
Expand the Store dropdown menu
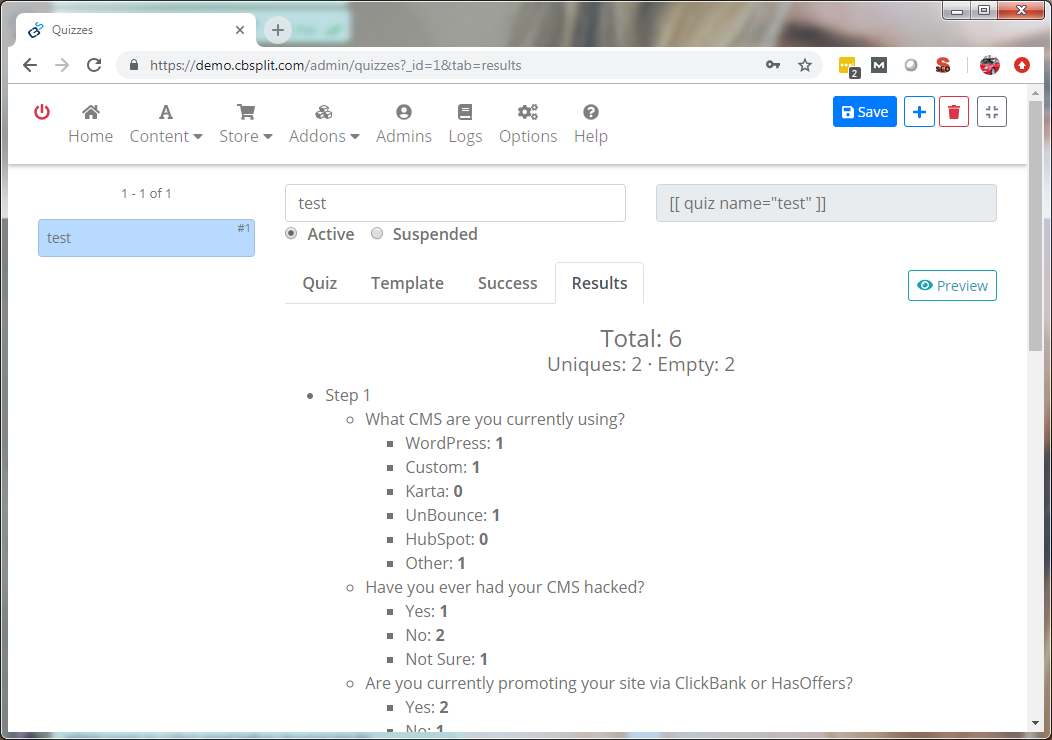(x=246, y=124)
